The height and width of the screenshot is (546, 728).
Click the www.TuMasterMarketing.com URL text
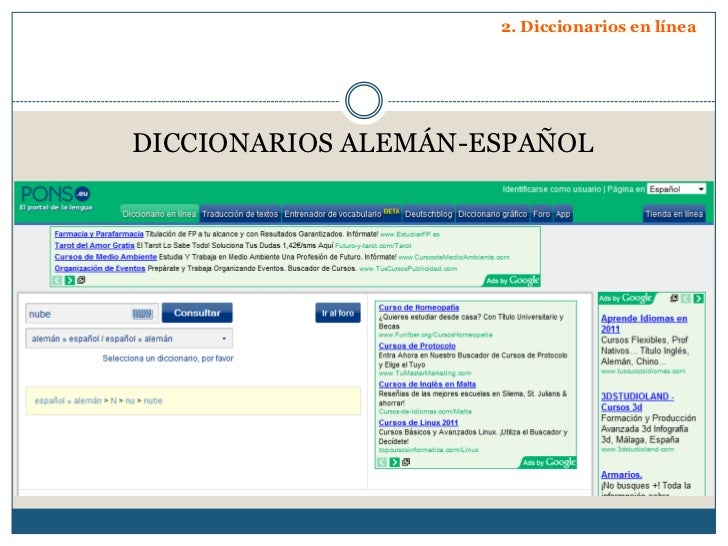[425, 373]
